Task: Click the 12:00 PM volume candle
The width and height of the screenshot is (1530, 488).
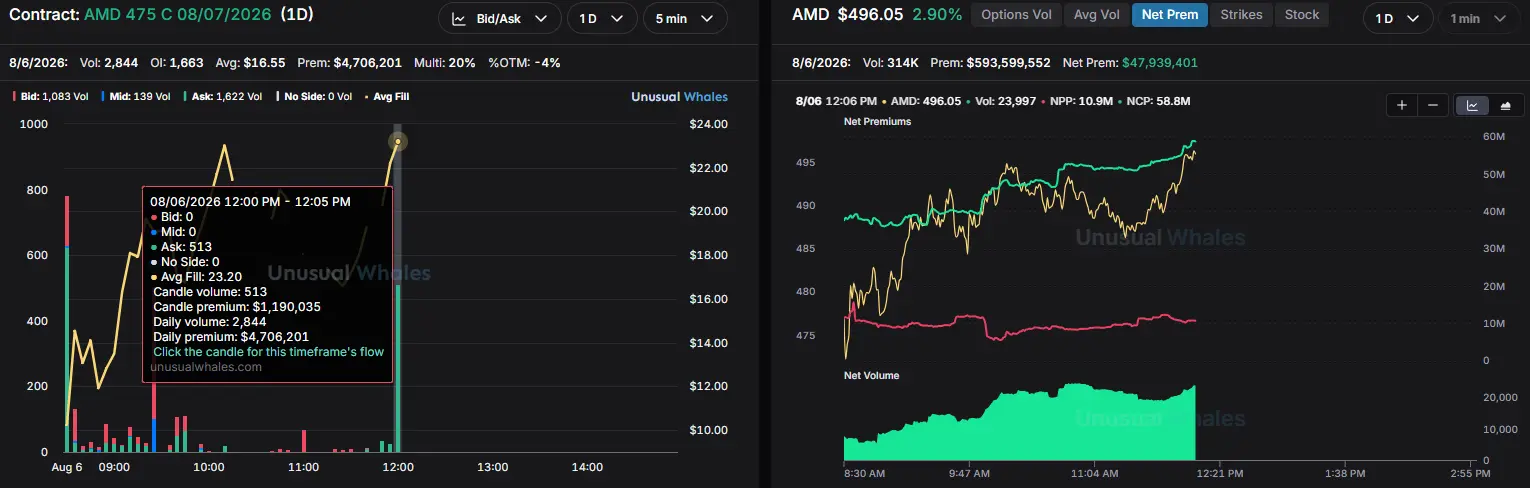Action: [x=398, y=368]
